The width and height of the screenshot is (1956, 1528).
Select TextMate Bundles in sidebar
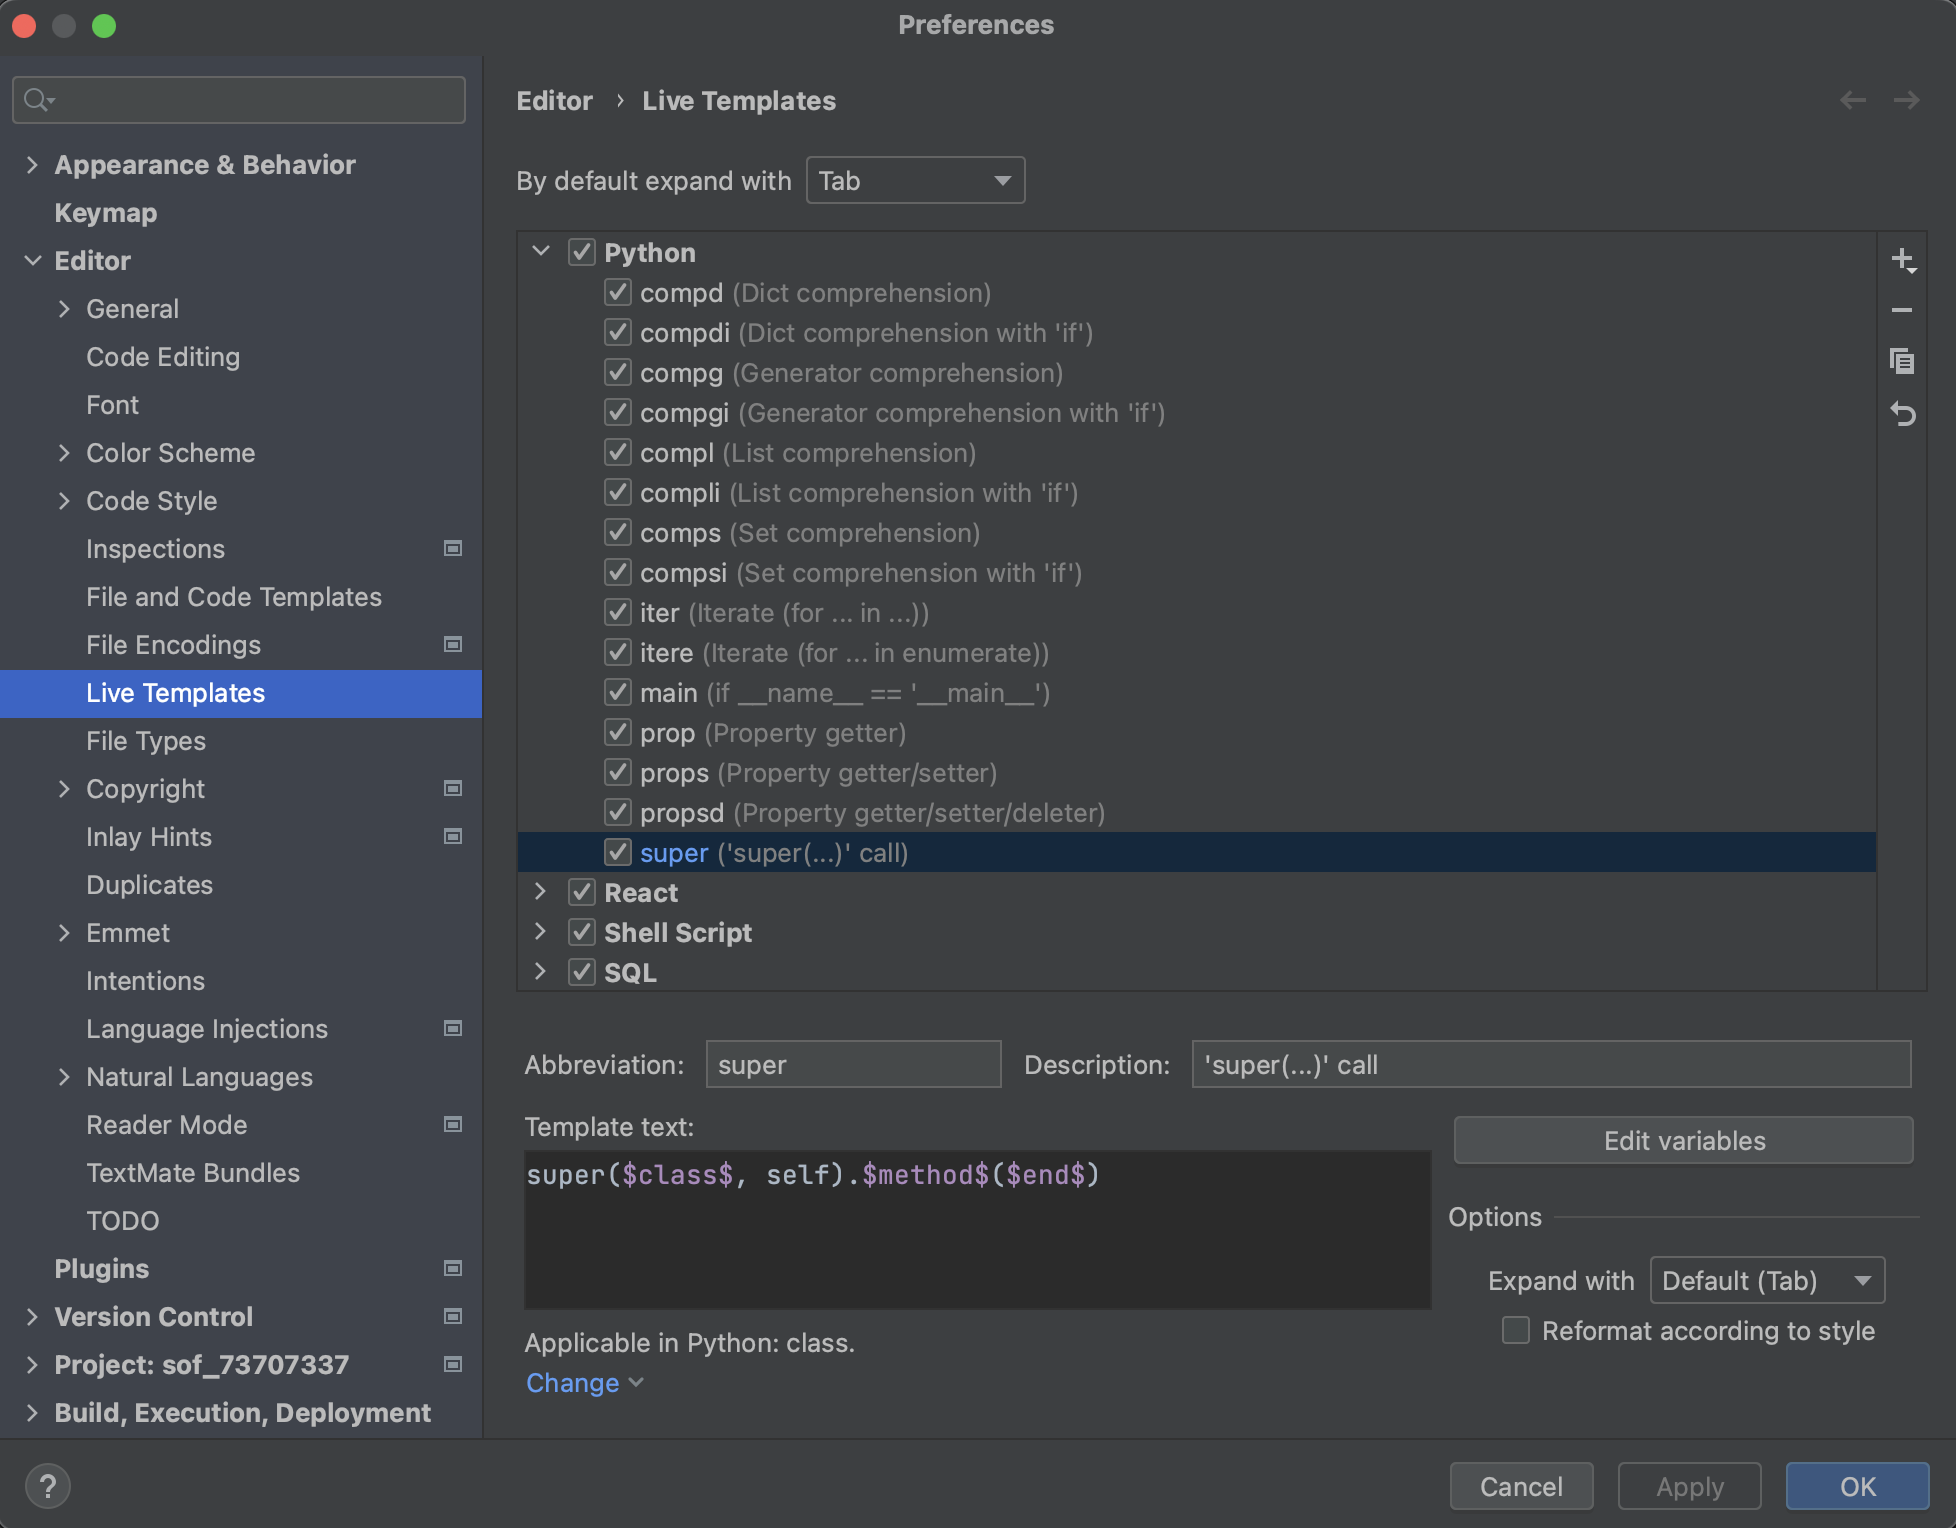click(x=193, y=1173)
